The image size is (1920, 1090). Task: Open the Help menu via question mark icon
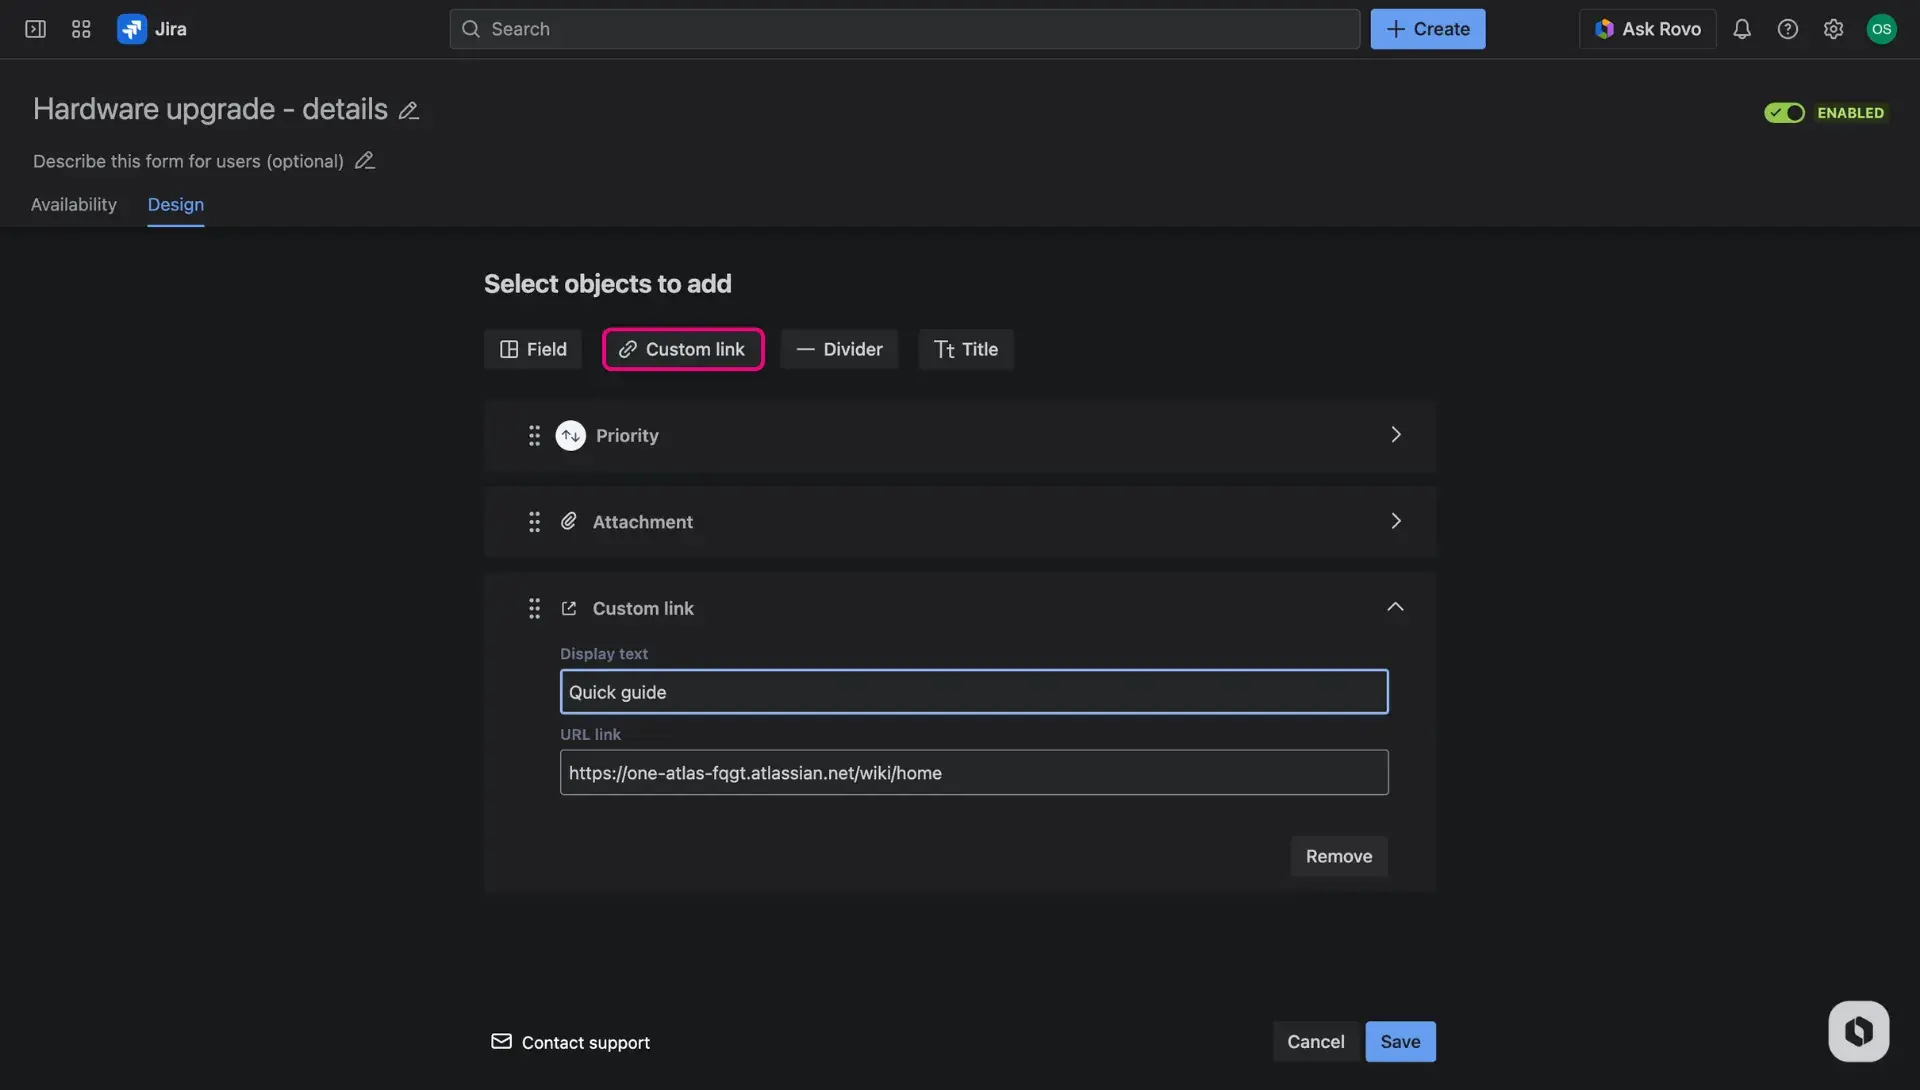click(x=1788, y=29)
